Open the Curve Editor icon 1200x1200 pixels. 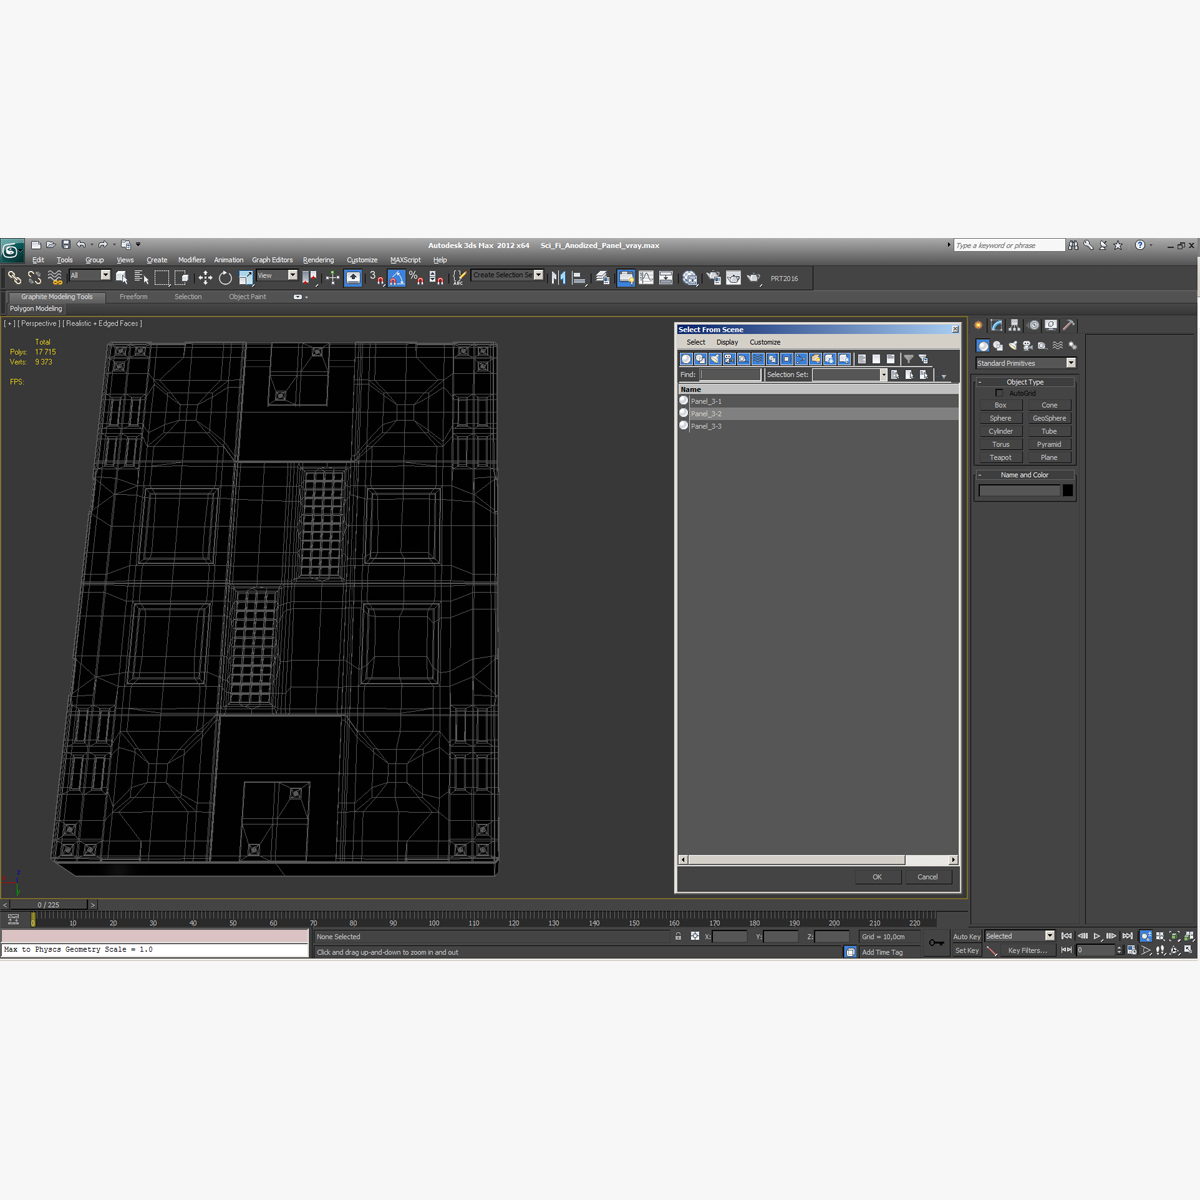click(646, 278)
